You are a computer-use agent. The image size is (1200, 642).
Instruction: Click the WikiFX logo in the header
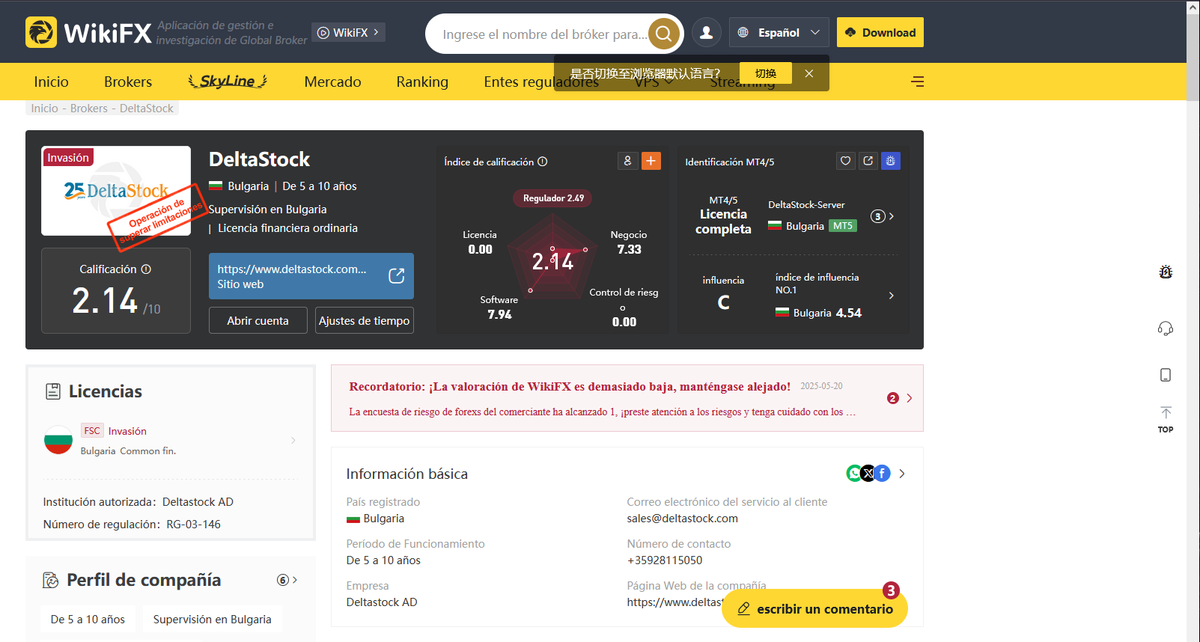[88, 33]
